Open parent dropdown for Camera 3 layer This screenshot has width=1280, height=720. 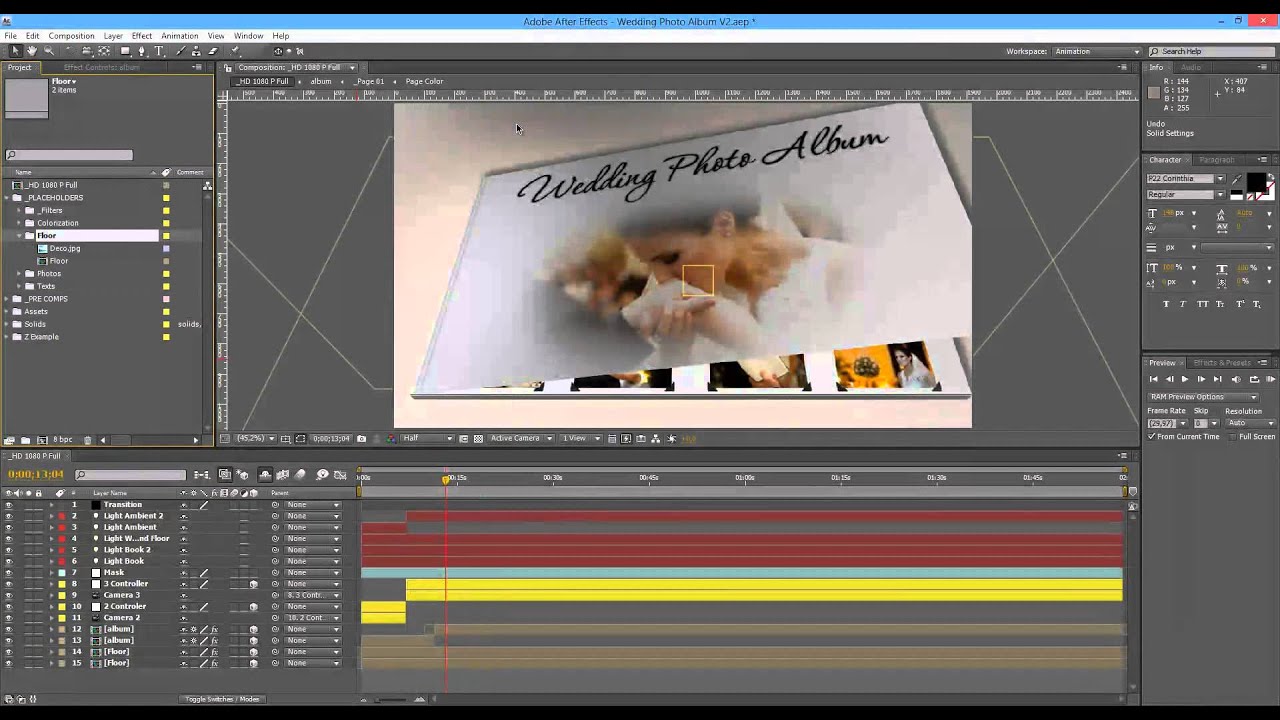coord(313,595)
